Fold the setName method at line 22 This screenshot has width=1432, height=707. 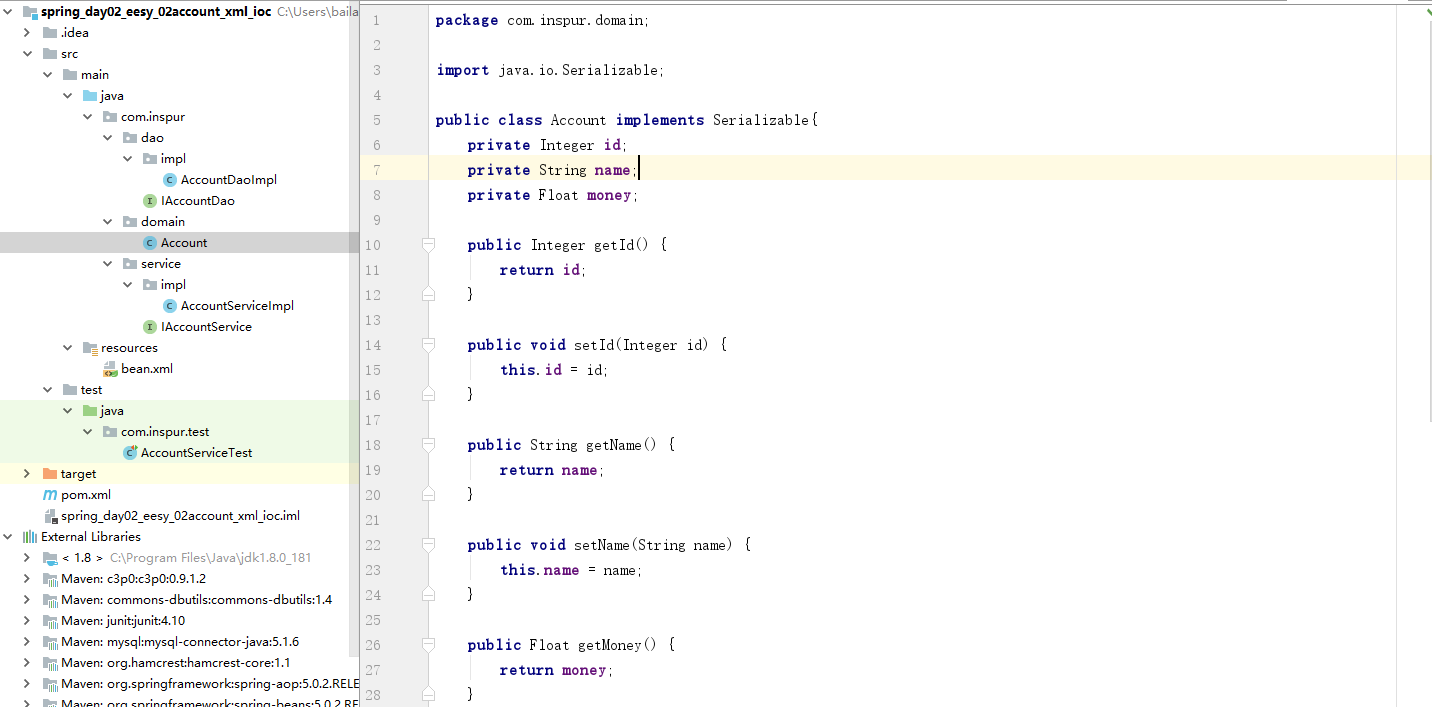pyautogui.click(x=429, y=545)
